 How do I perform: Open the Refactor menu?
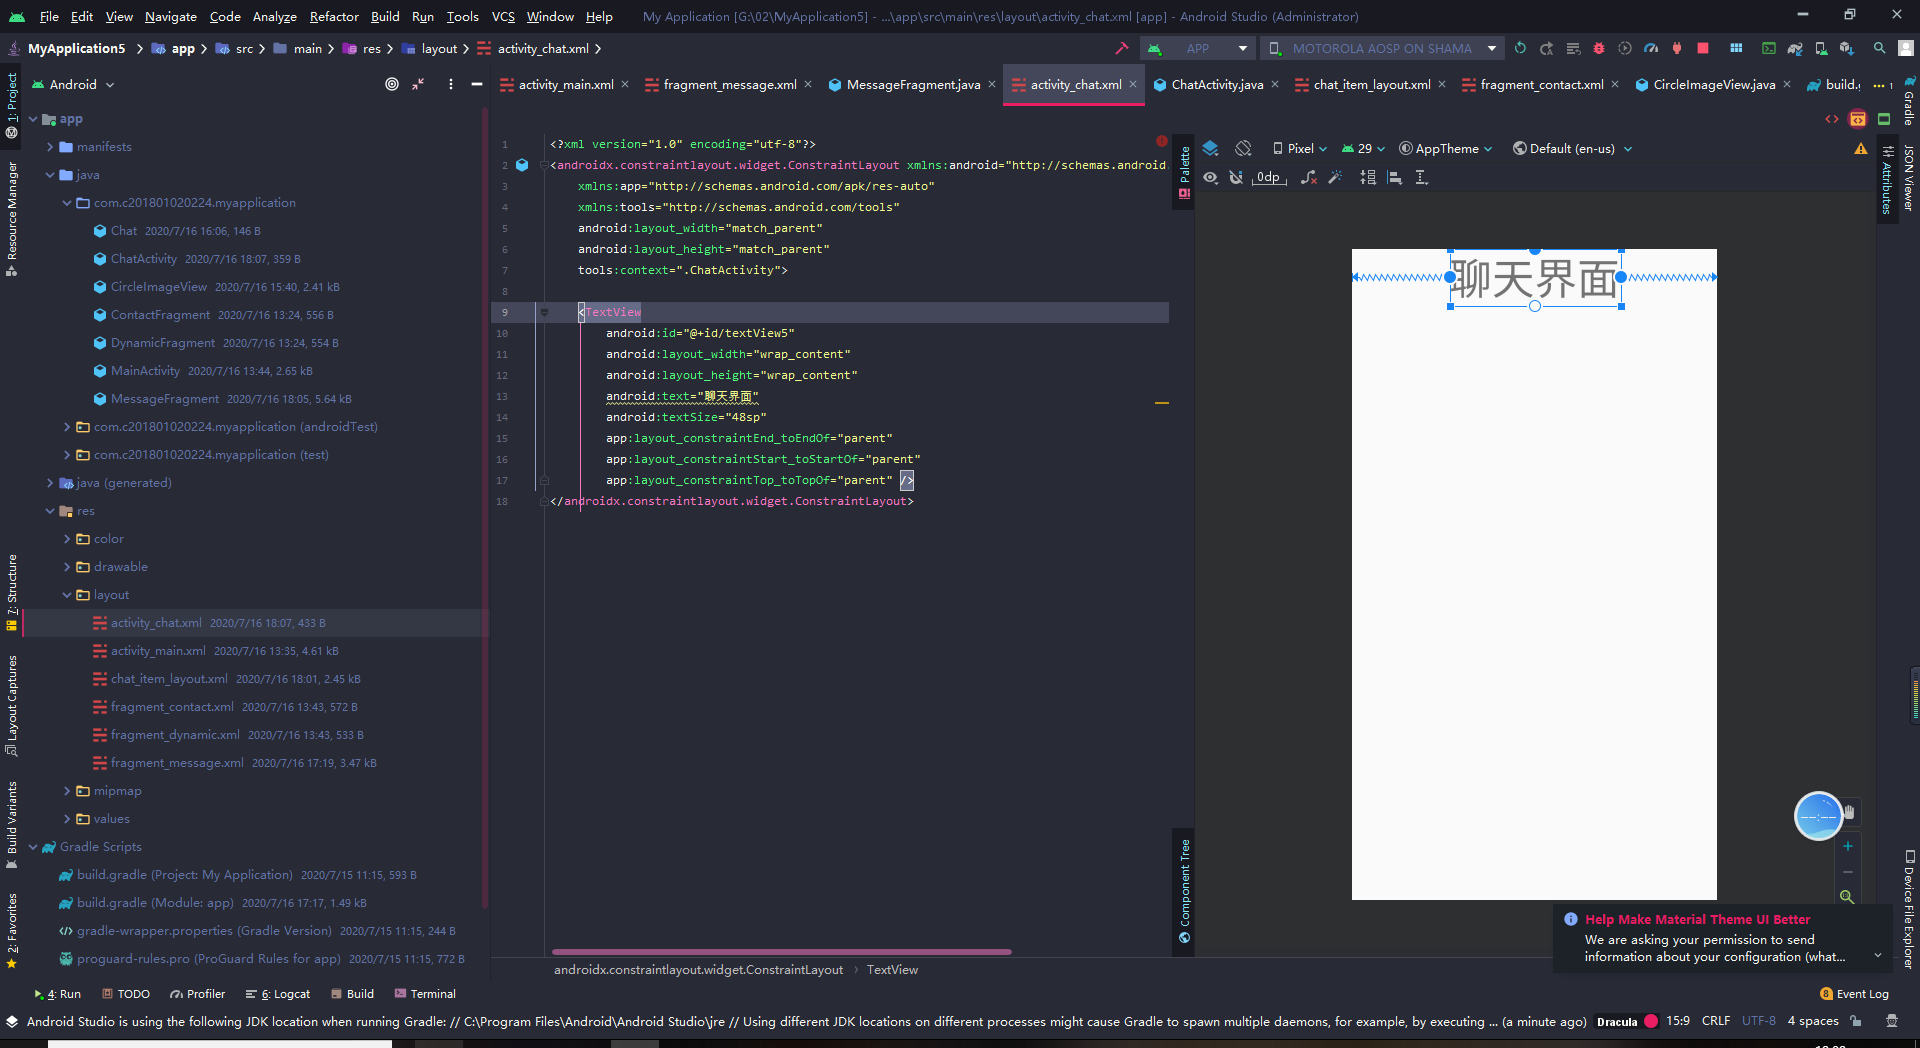pos(334,16)
